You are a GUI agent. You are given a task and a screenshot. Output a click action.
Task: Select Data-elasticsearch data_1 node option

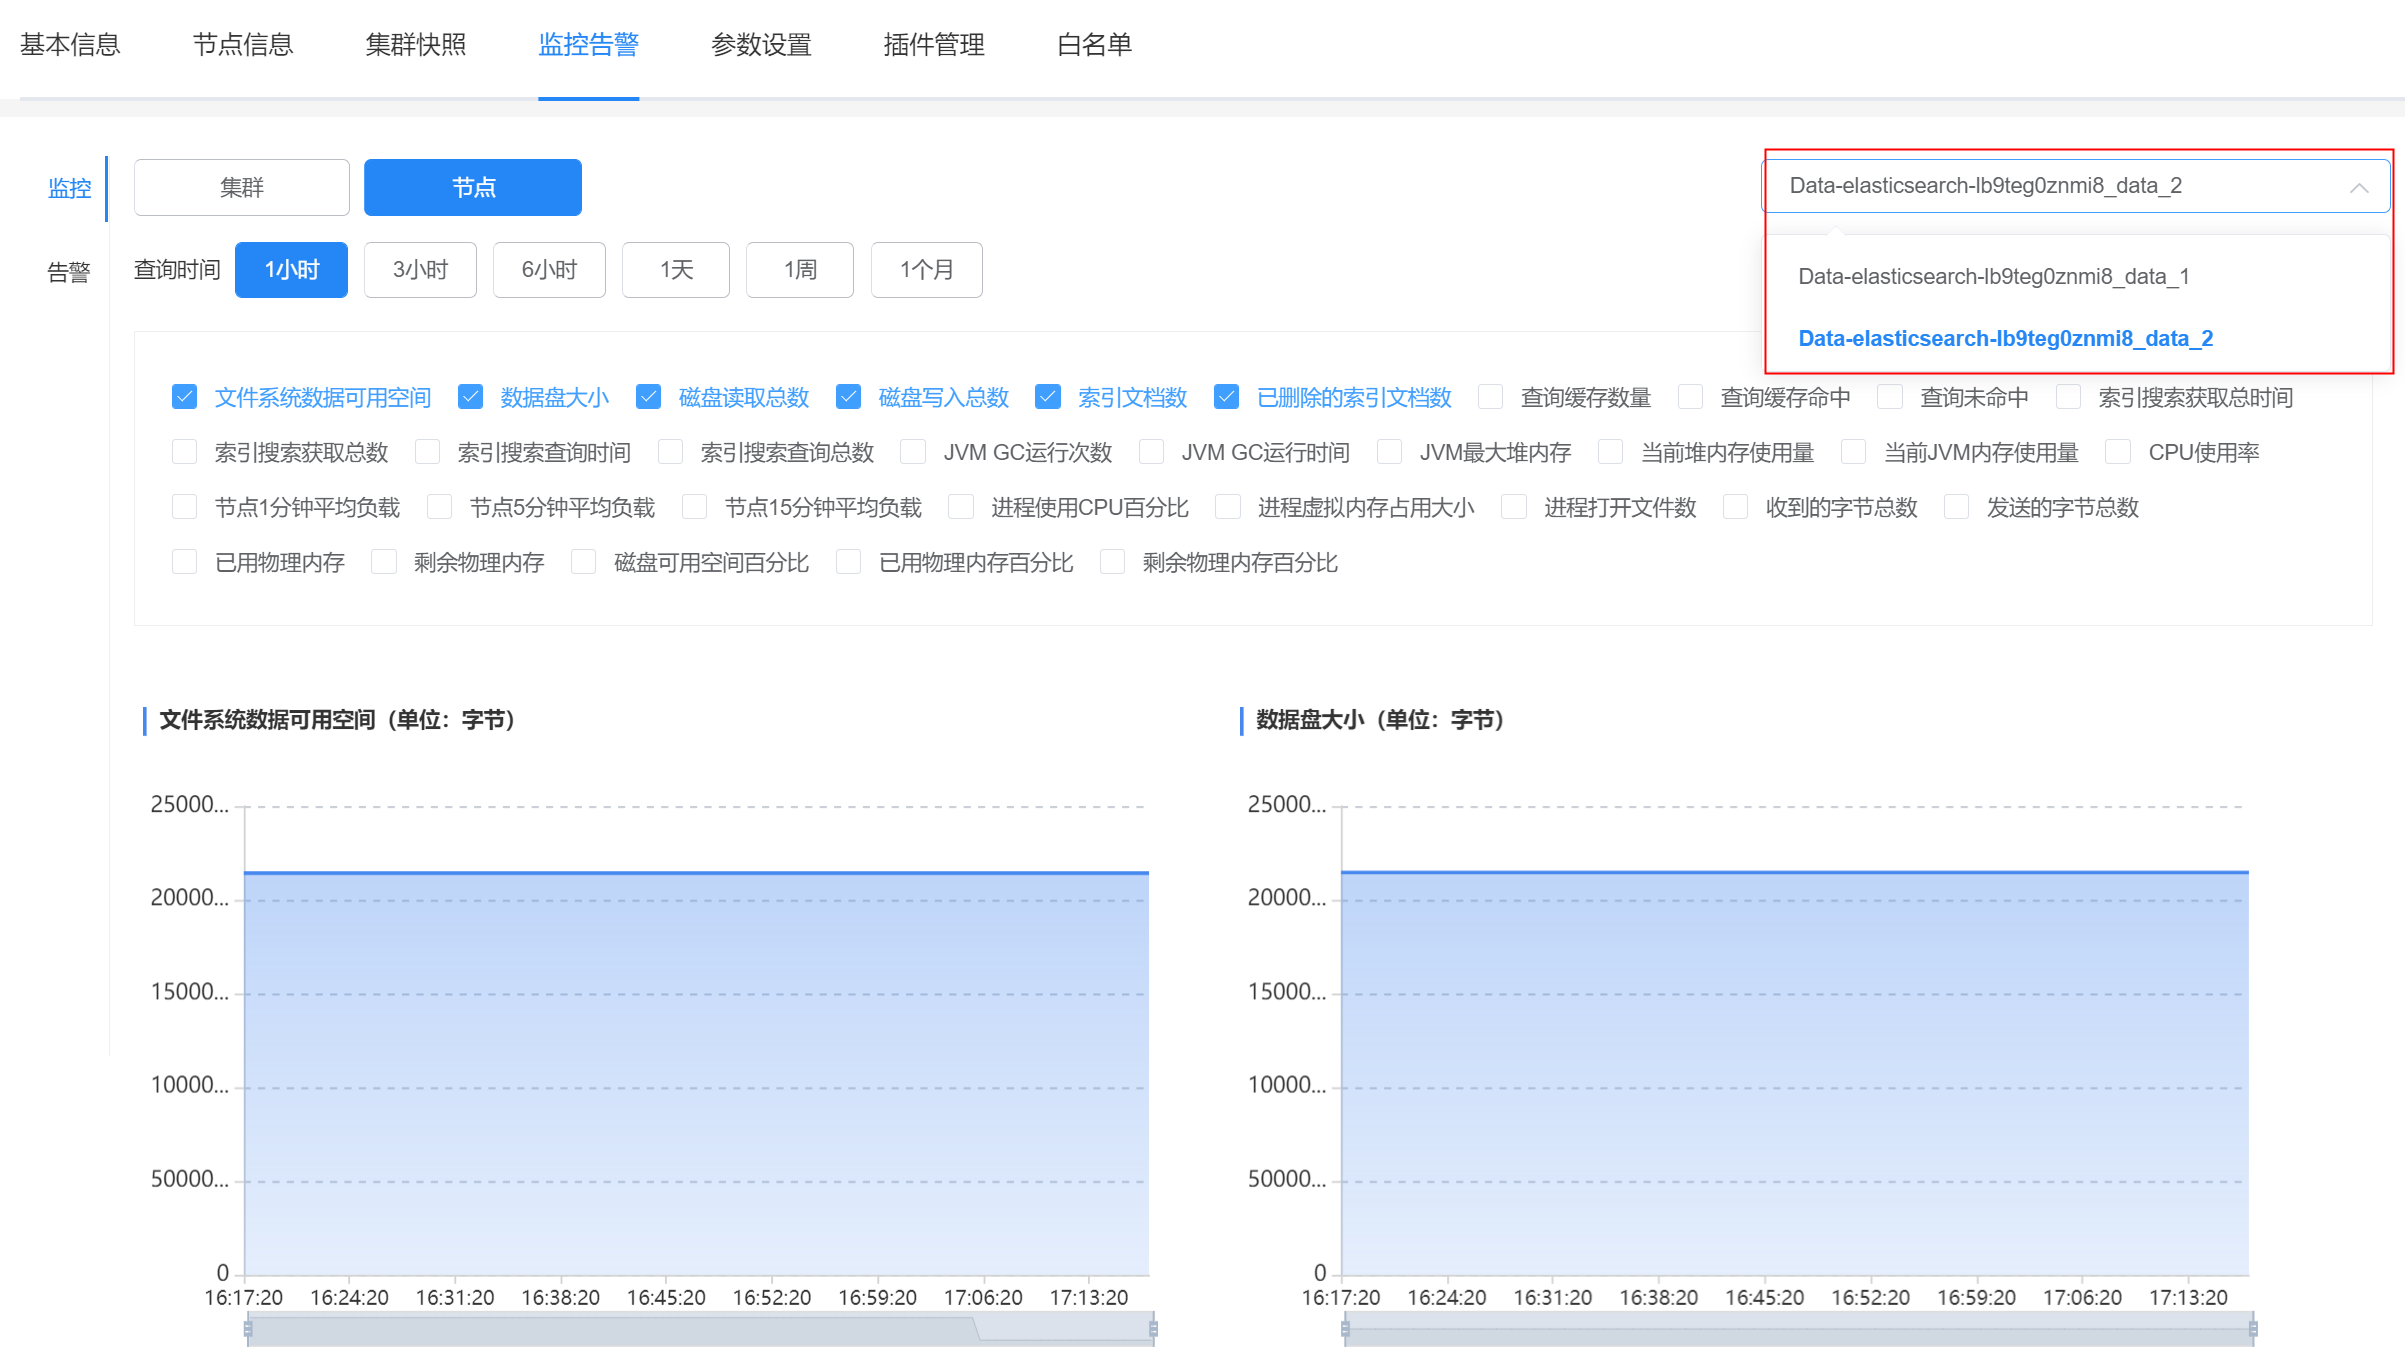click(x=1993, y=276)
